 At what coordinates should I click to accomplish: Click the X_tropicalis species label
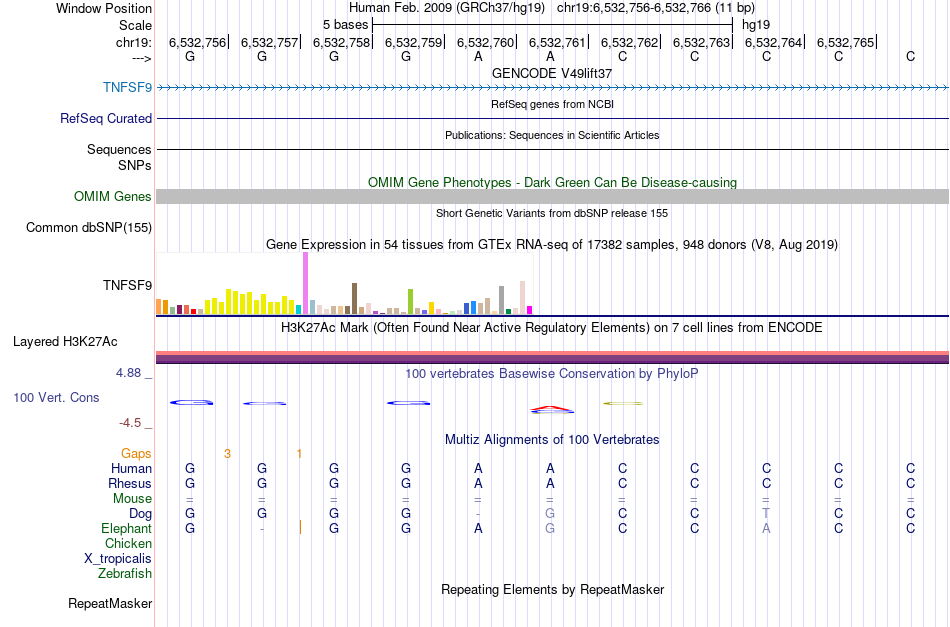pyautogui.click(x=118, y=559)
